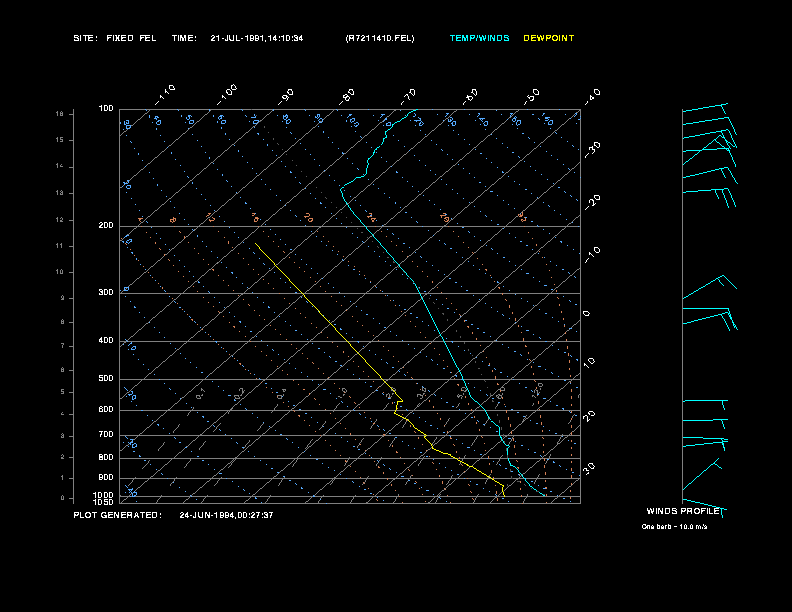Click the 100 pressure label at top left
This screenshot has height=612, width=792.
106,108
